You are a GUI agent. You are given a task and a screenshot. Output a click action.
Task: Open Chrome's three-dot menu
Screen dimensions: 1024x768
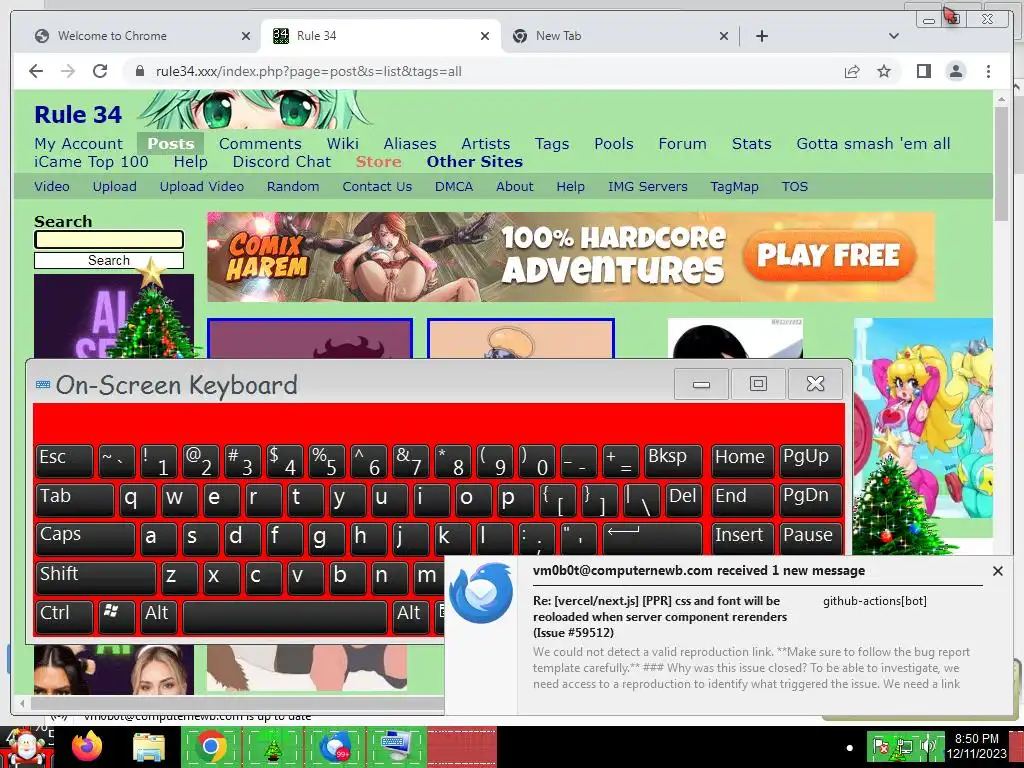click(x=988, y=71)
